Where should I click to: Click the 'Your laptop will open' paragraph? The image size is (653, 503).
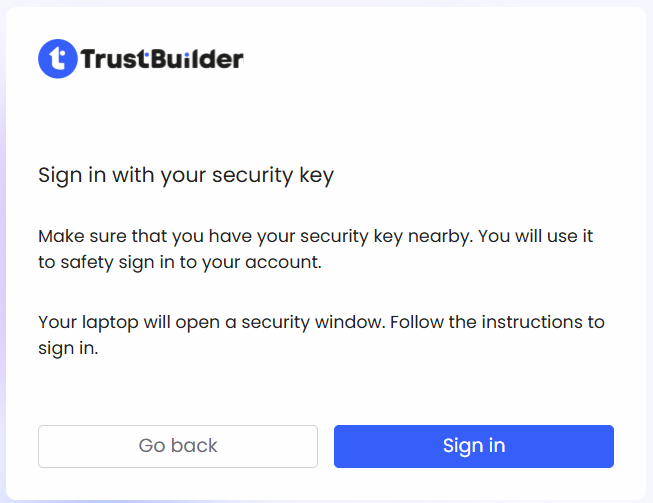click(x=321, y=336)
